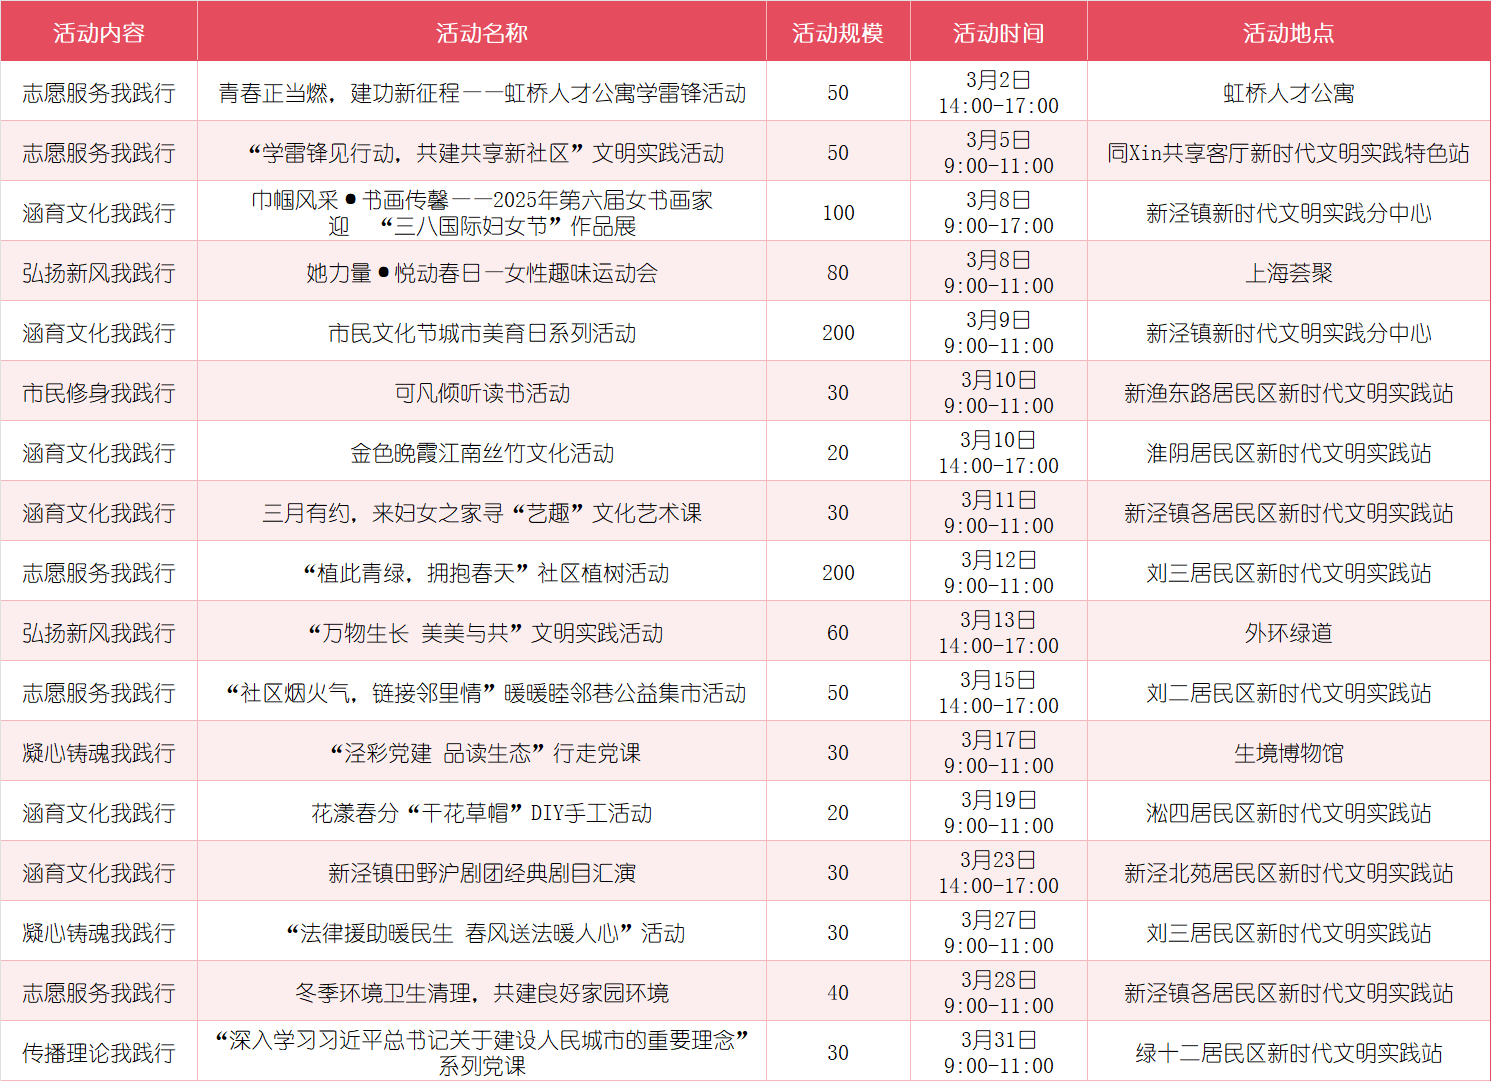Click the 活动地点 column header
Viewport: 1491px width, 1081px height.
[1288, 31]
